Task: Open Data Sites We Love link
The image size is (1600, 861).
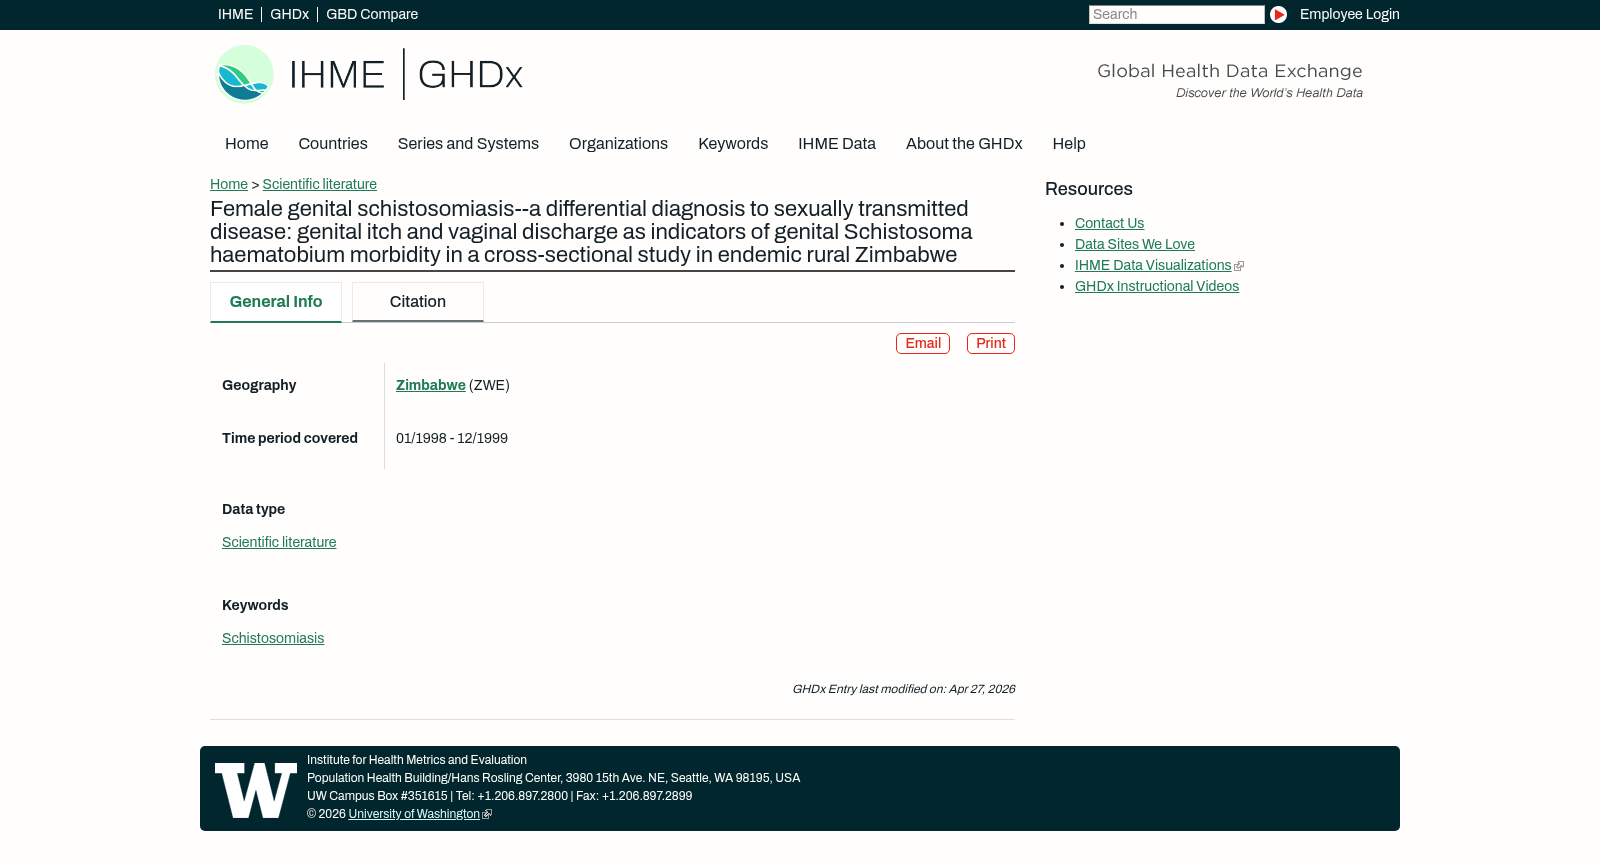Action: click(x=1135, y=244)
